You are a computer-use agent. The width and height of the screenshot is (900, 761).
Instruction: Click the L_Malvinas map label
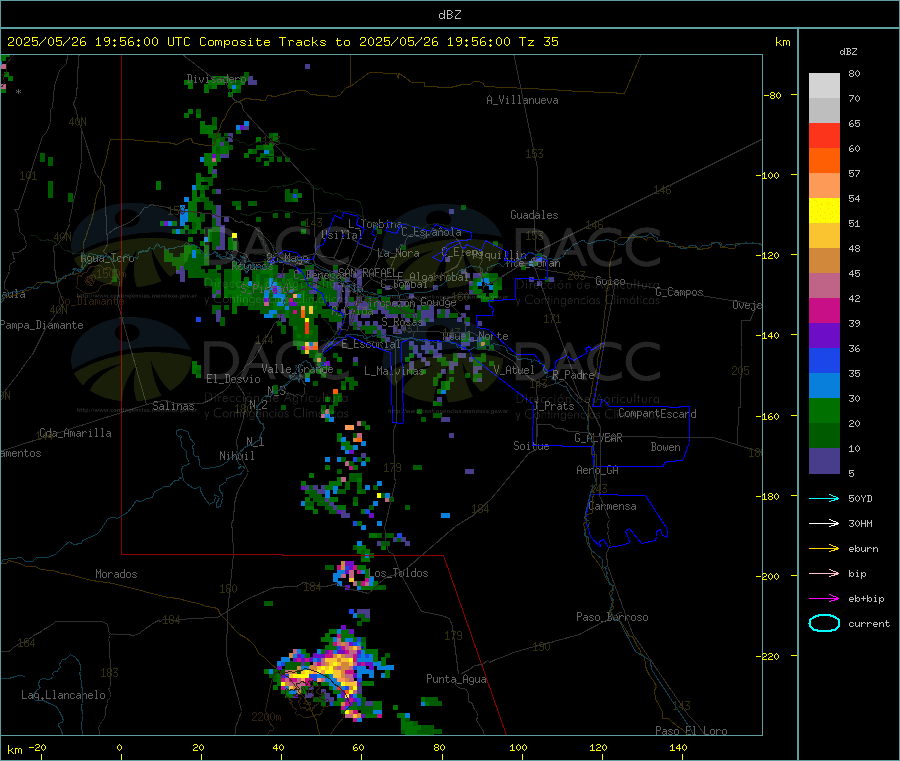pos(394,371)
